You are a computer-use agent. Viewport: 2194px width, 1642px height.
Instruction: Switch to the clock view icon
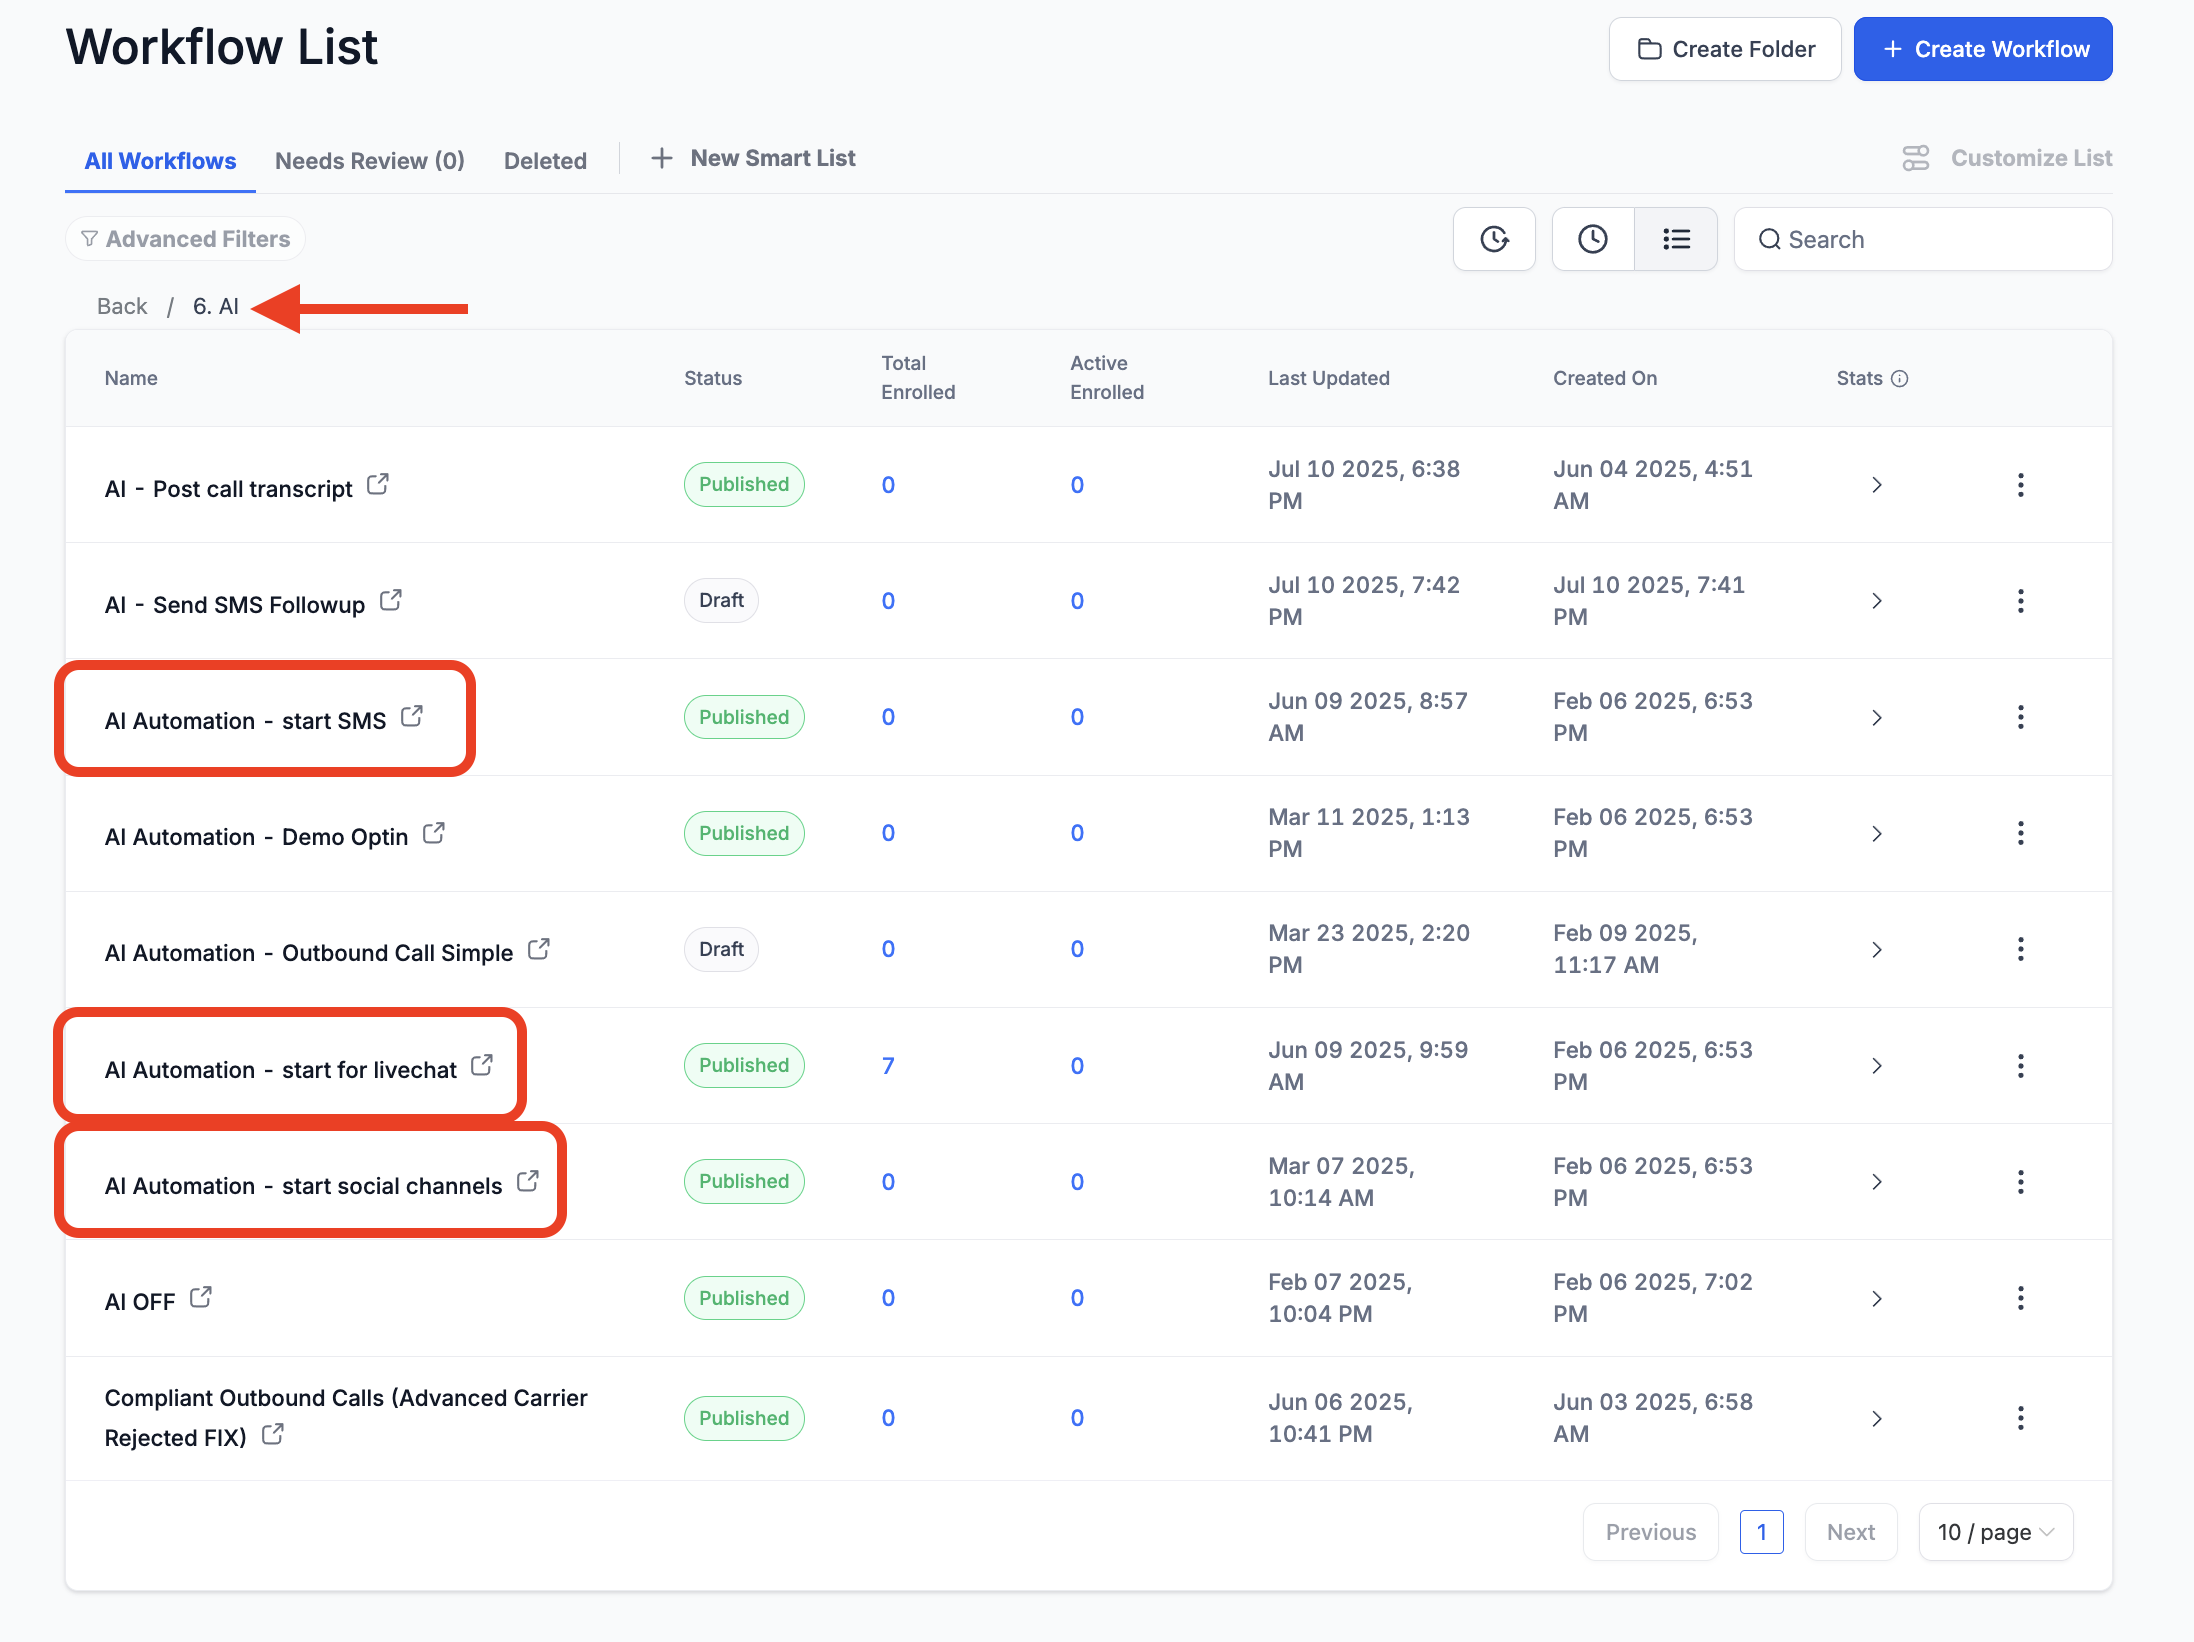tap(1592, 239)
